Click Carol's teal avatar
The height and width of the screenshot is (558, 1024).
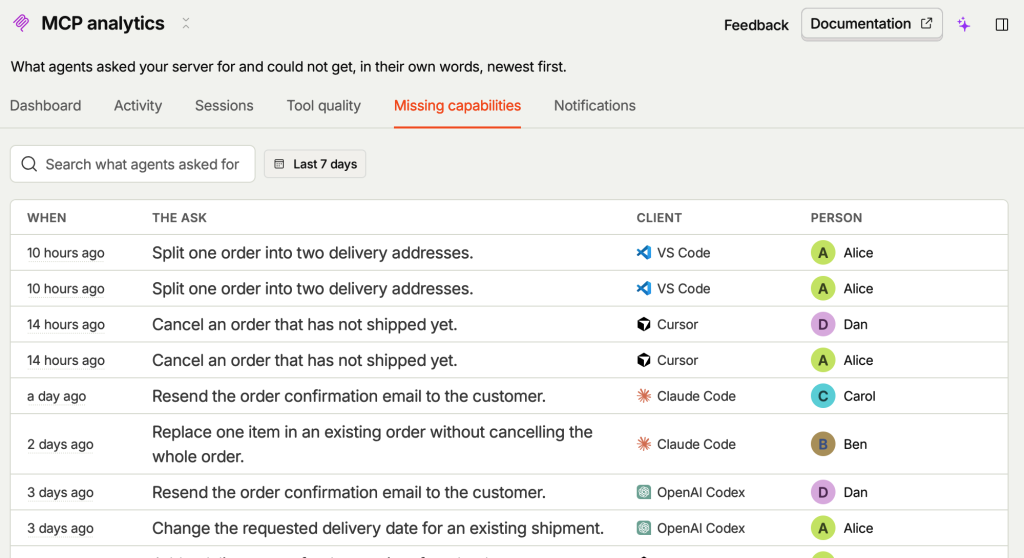[823, 396]
